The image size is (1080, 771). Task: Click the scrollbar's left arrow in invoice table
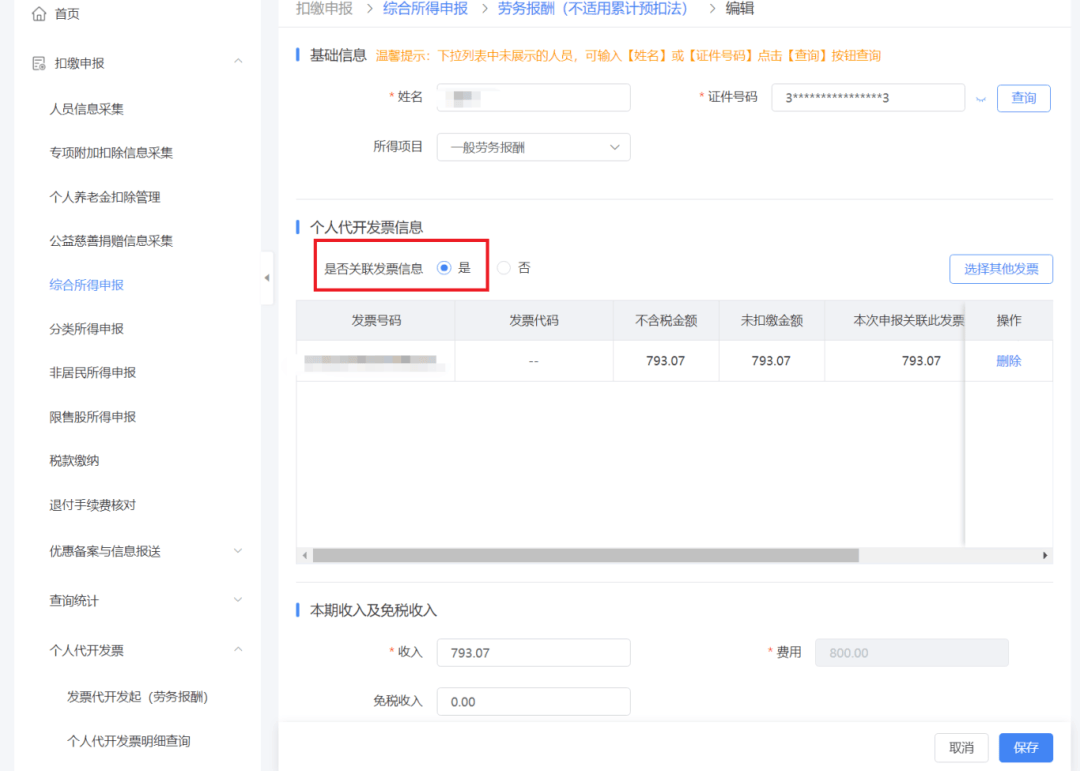pyautogui.click(x=303, y=555)
